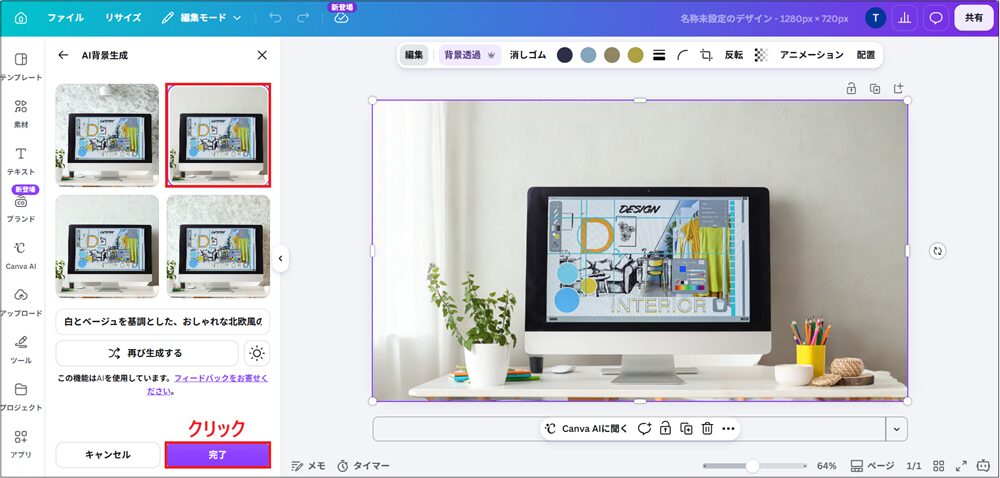Screen dimensions: 1000x478
Task: Open more options ellipsis in floating bar
Action: [x=728, y=429]
